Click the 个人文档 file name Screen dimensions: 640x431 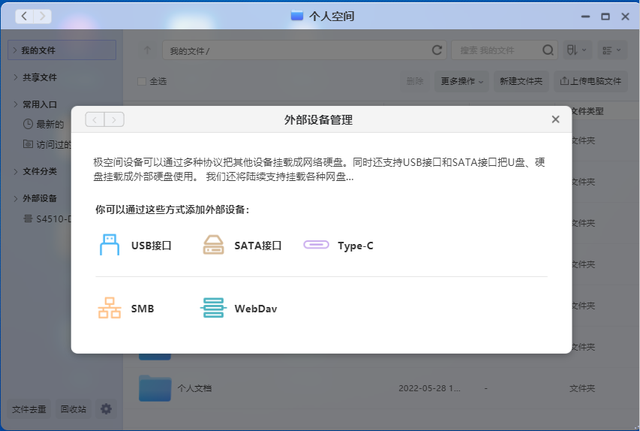tap(194, 388)
